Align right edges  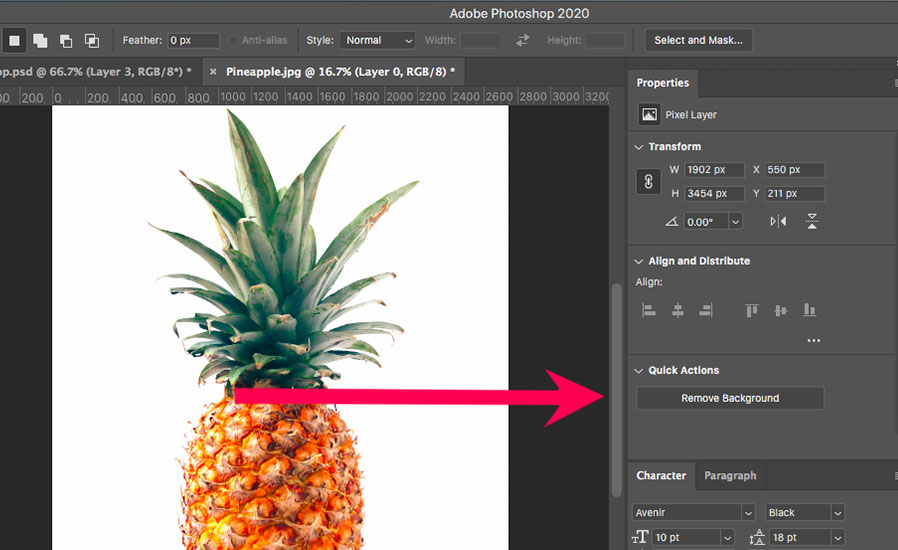click(x=706, y=310)
